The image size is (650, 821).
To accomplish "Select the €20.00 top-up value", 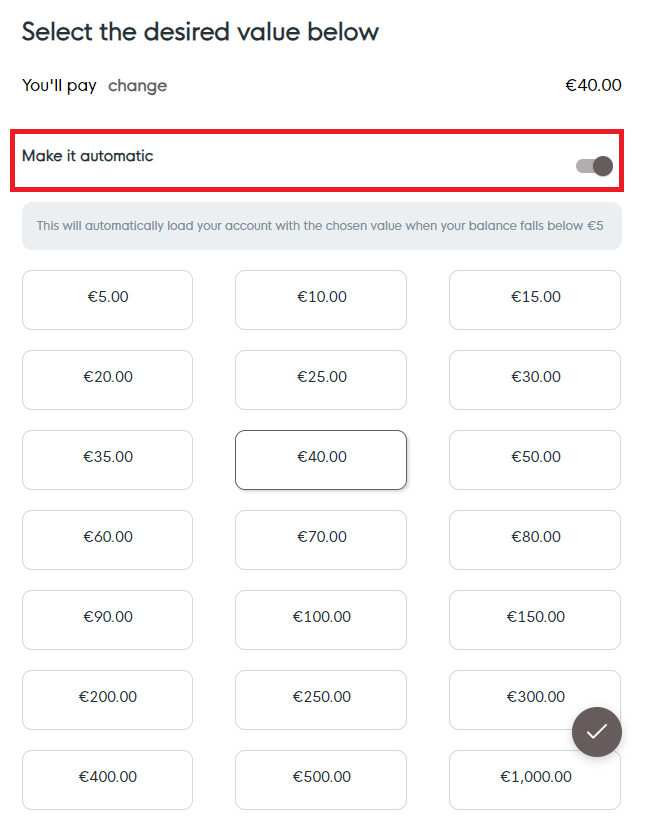I will 107,380.
